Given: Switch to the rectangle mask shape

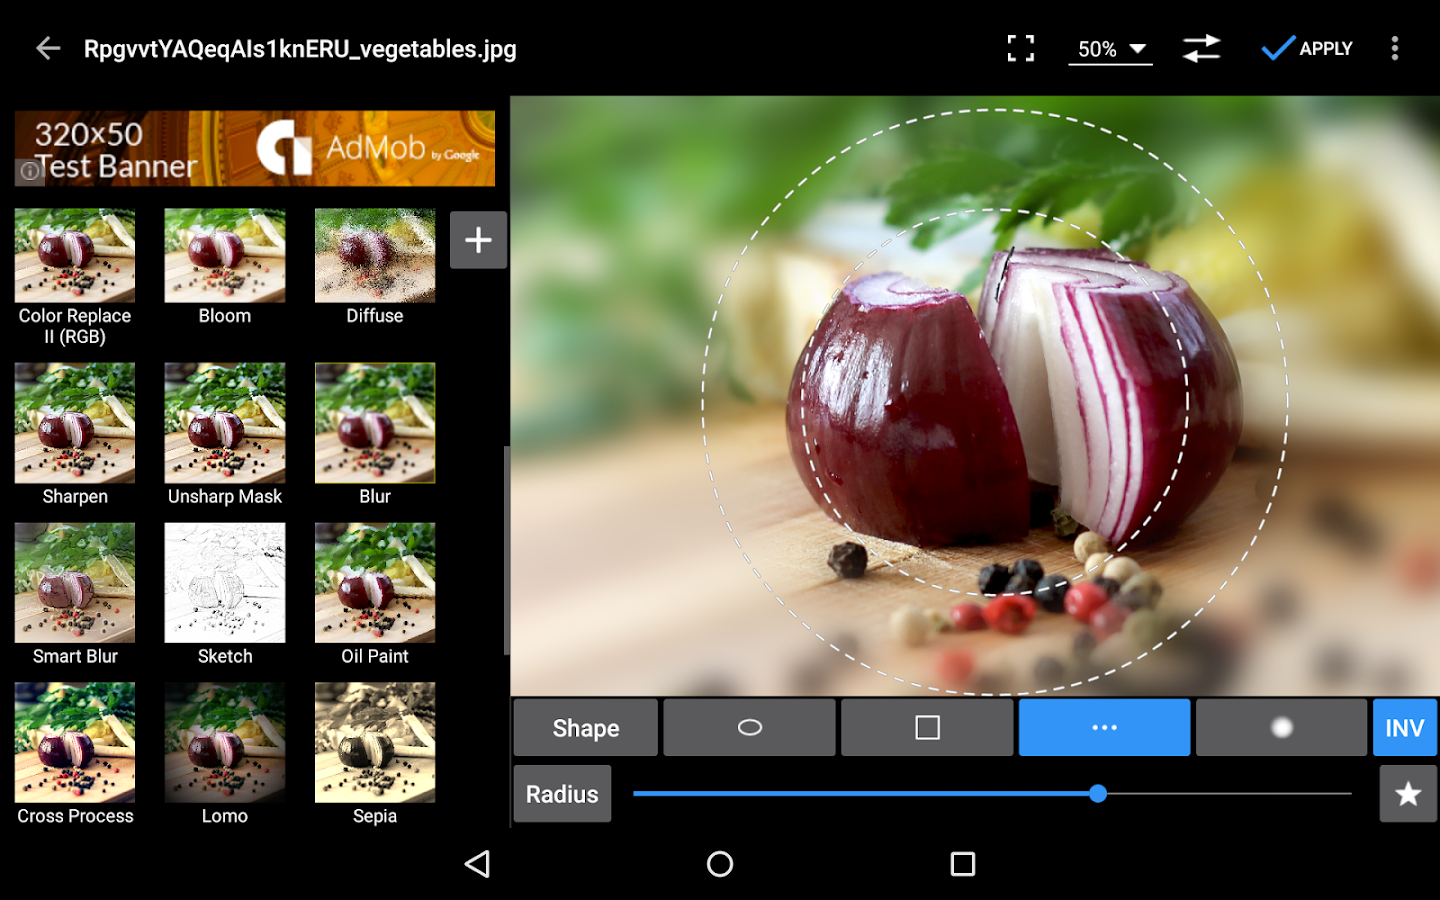Looking at the screenshot, I should click(x=926, y=727).
